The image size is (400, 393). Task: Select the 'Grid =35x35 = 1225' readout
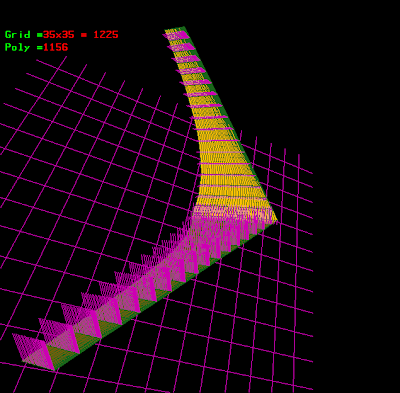[62, 35]
